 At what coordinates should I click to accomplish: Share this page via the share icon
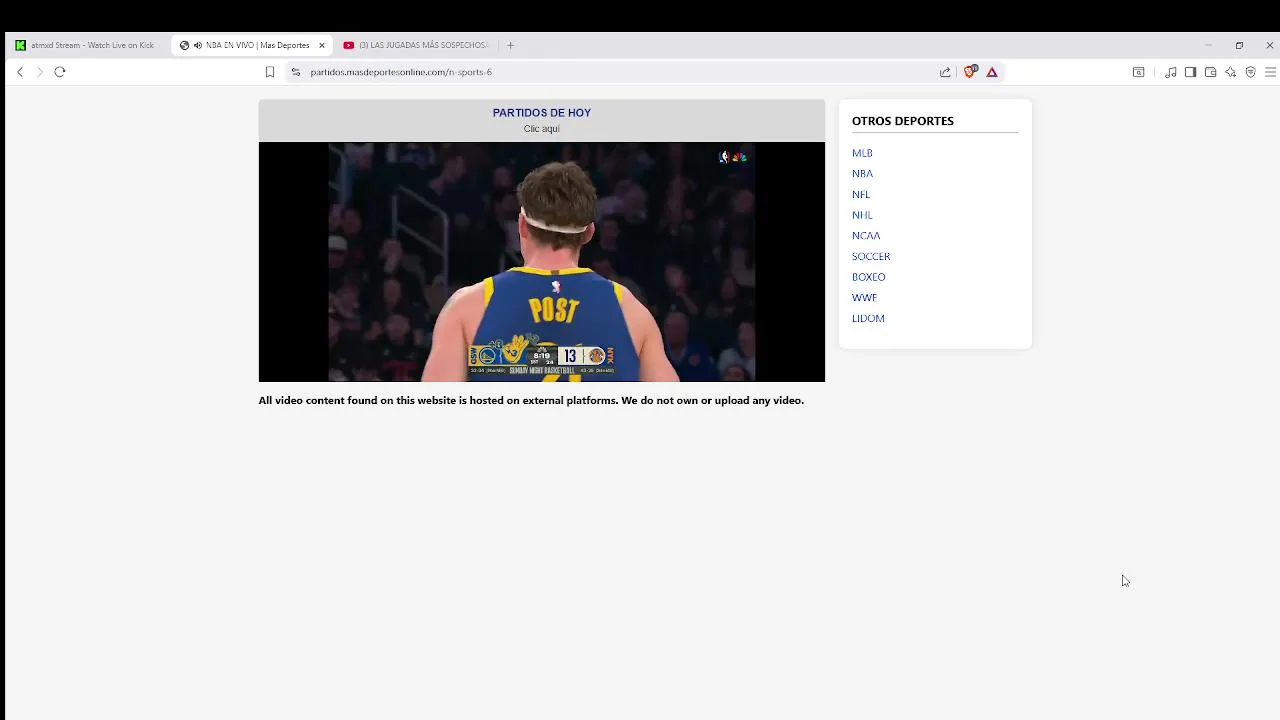pyautogui.click(x=945, y=72)
